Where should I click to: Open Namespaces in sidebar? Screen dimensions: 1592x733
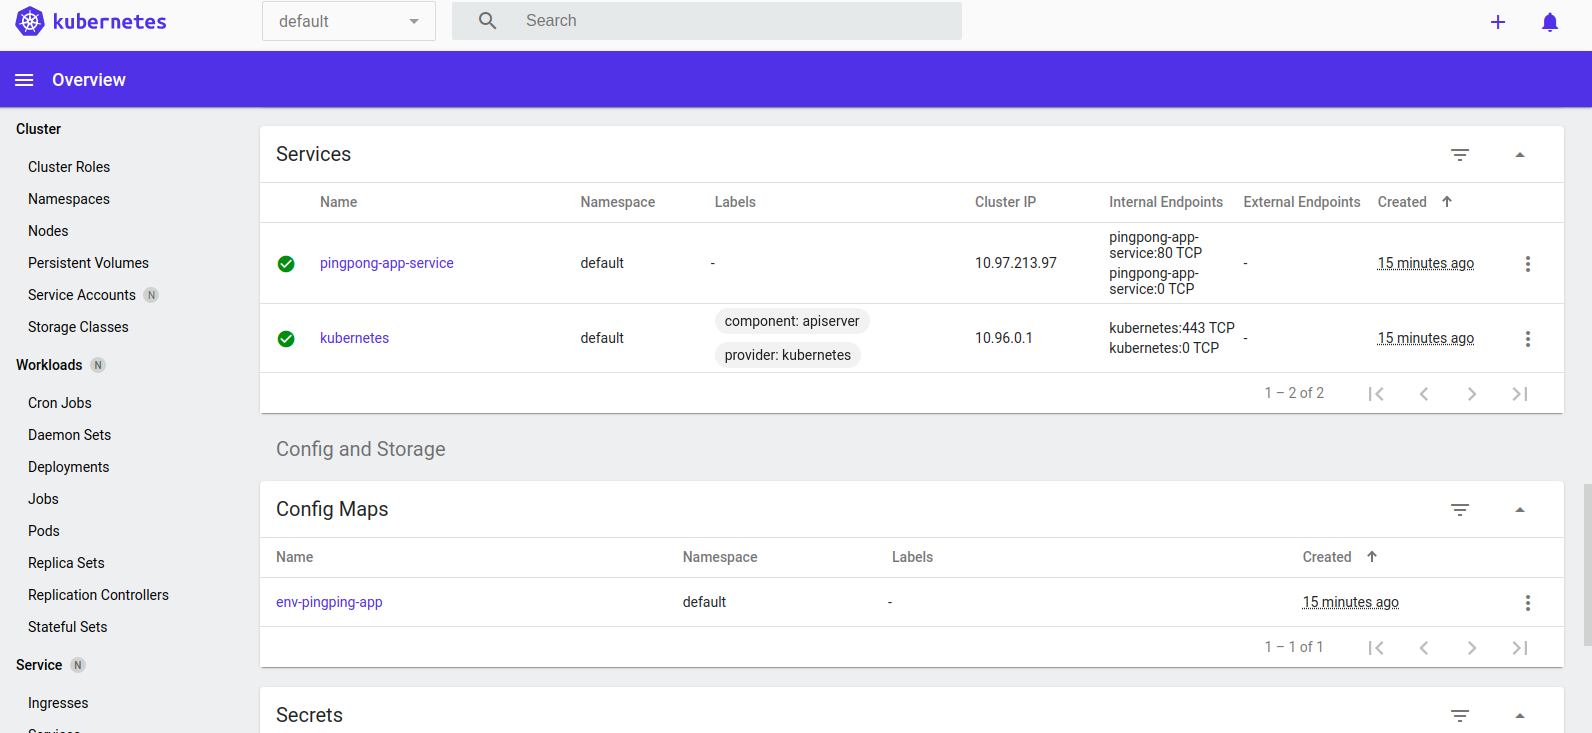point(69,199)
